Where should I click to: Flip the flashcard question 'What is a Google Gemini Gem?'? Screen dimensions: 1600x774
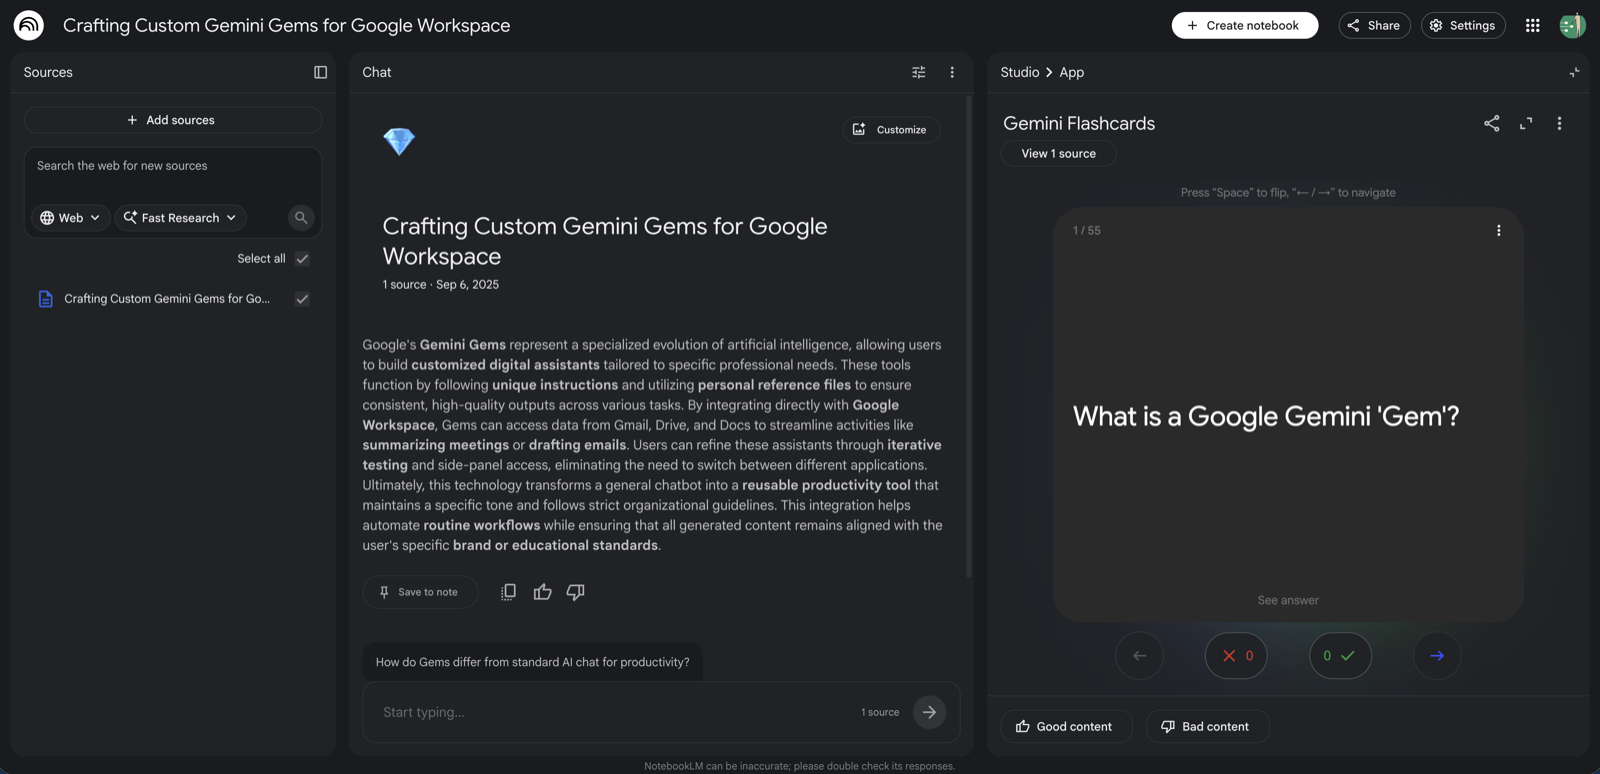[x=1288, y=415]
